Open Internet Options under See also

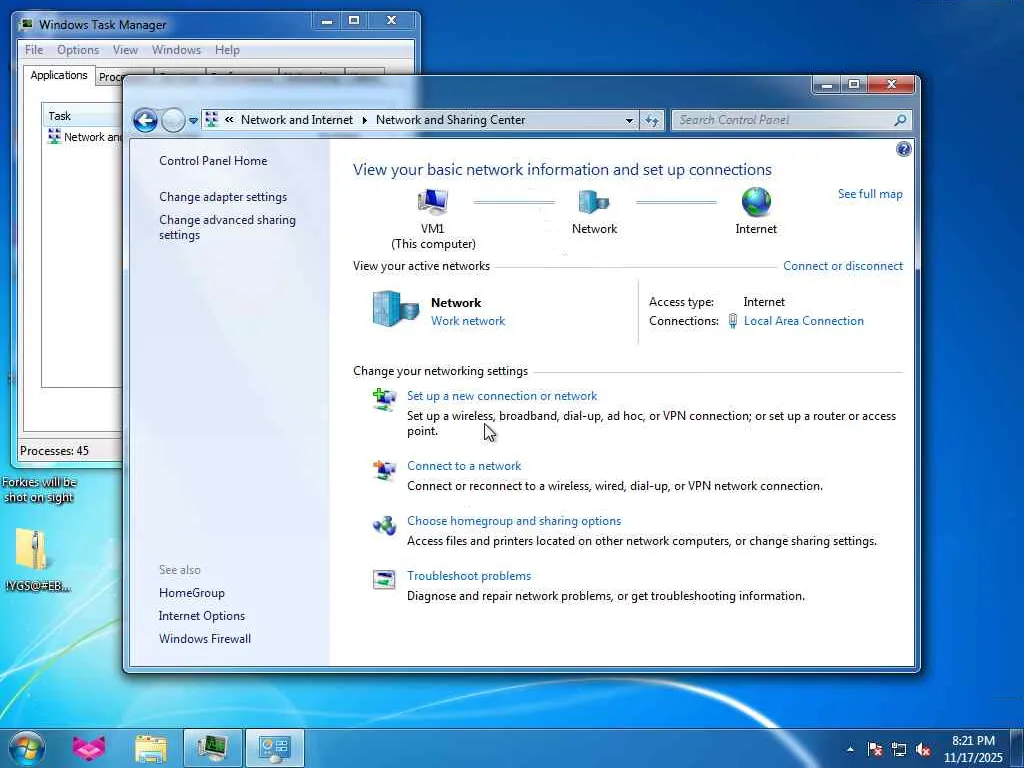[201, 616]
